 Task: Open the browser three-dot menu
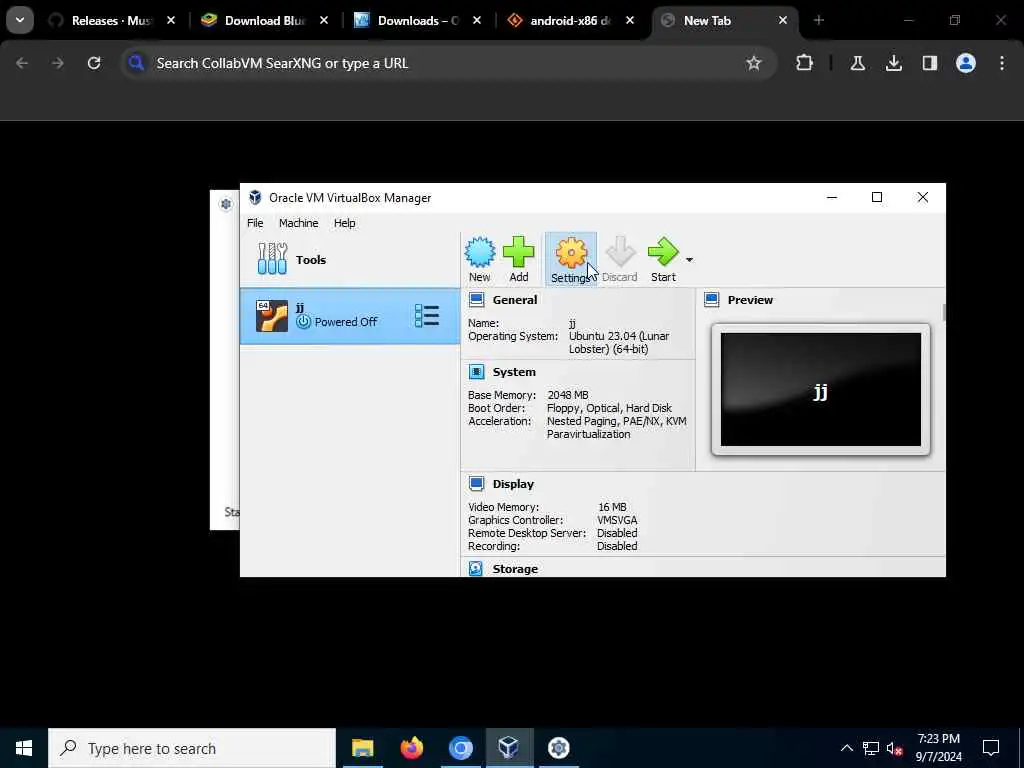(x=1002, y=63)
